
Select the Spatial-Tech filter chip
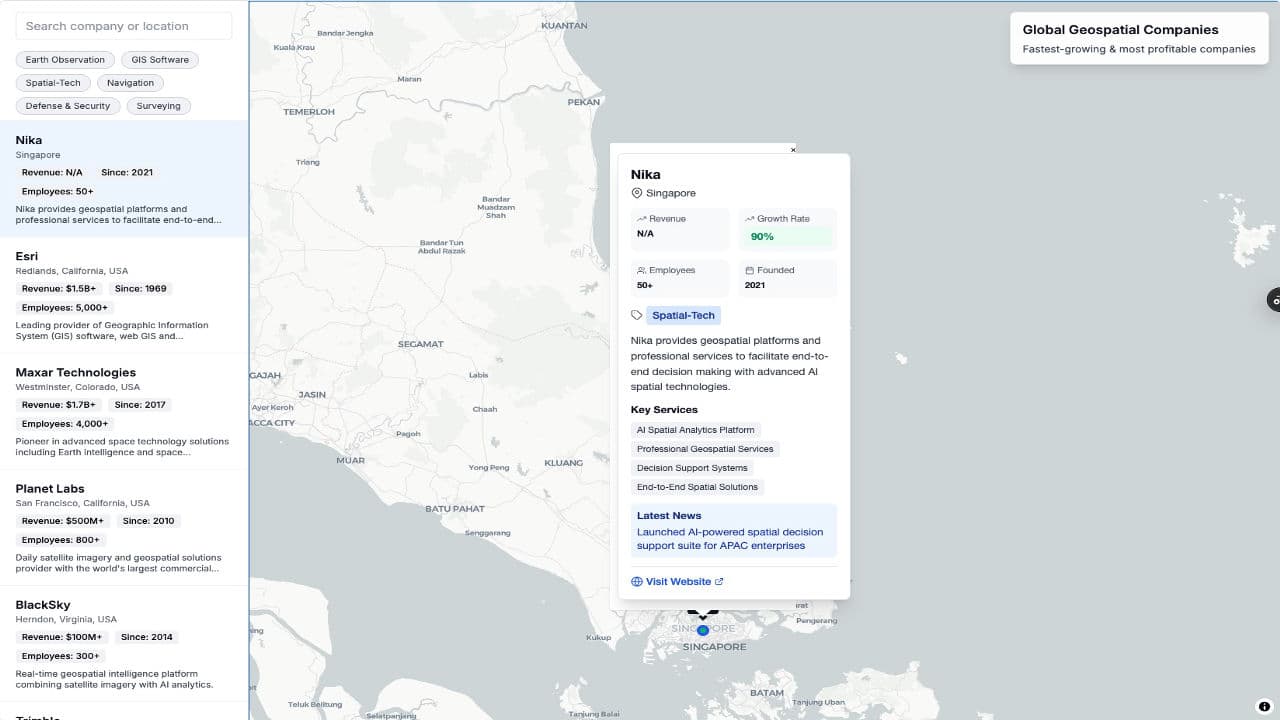click(x=53, y=83)
